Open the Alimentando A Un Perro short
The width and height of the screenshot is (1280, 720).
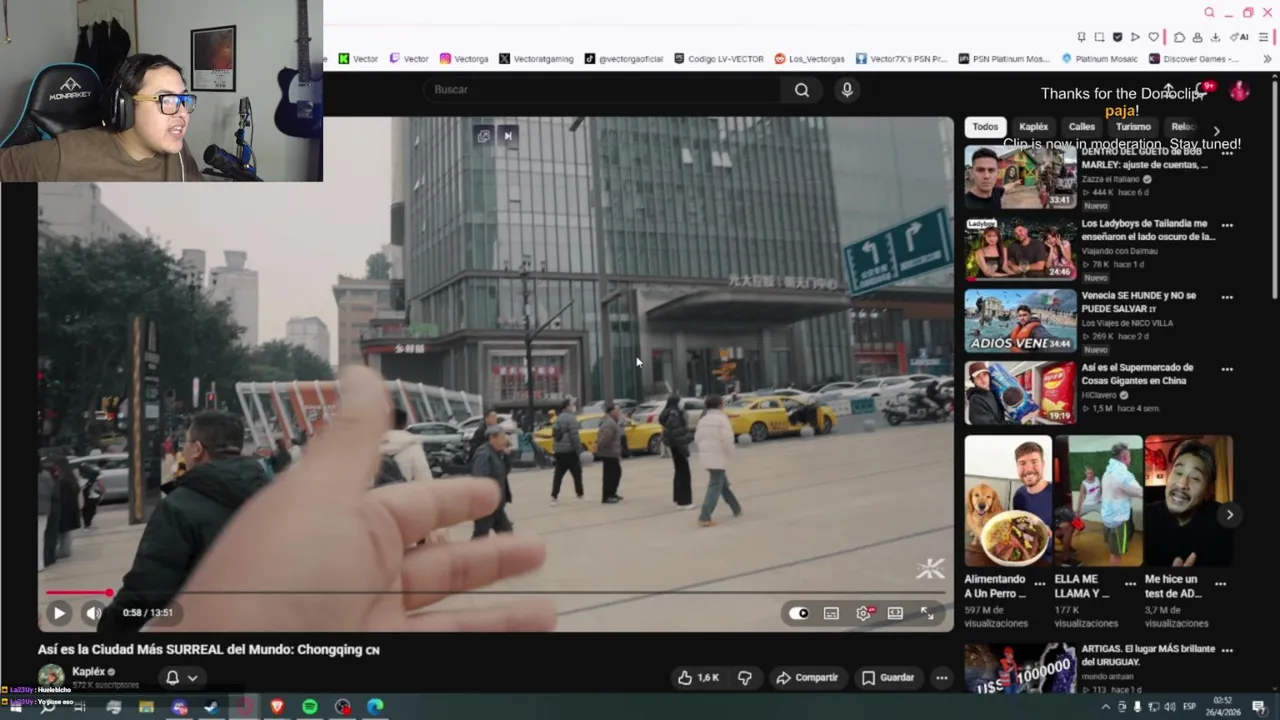pyautogui.click(x=1008, y=502)
